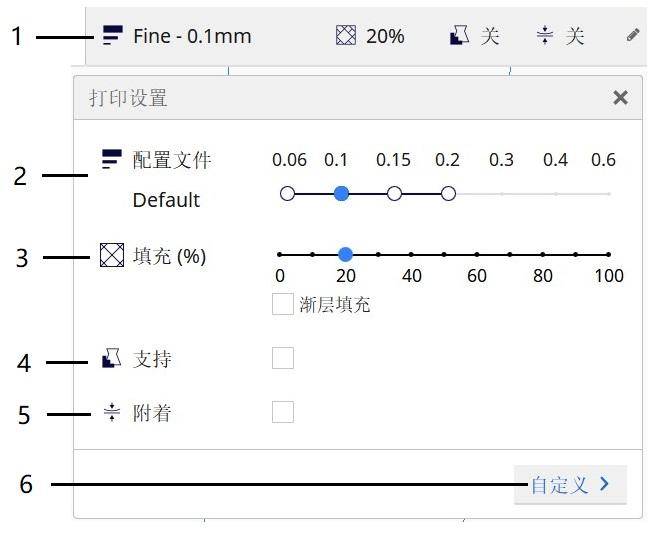The image size is (663, 540).
Task: Close the 打印设置 panel
Action: pyautogui.click(x=620, y=97)
